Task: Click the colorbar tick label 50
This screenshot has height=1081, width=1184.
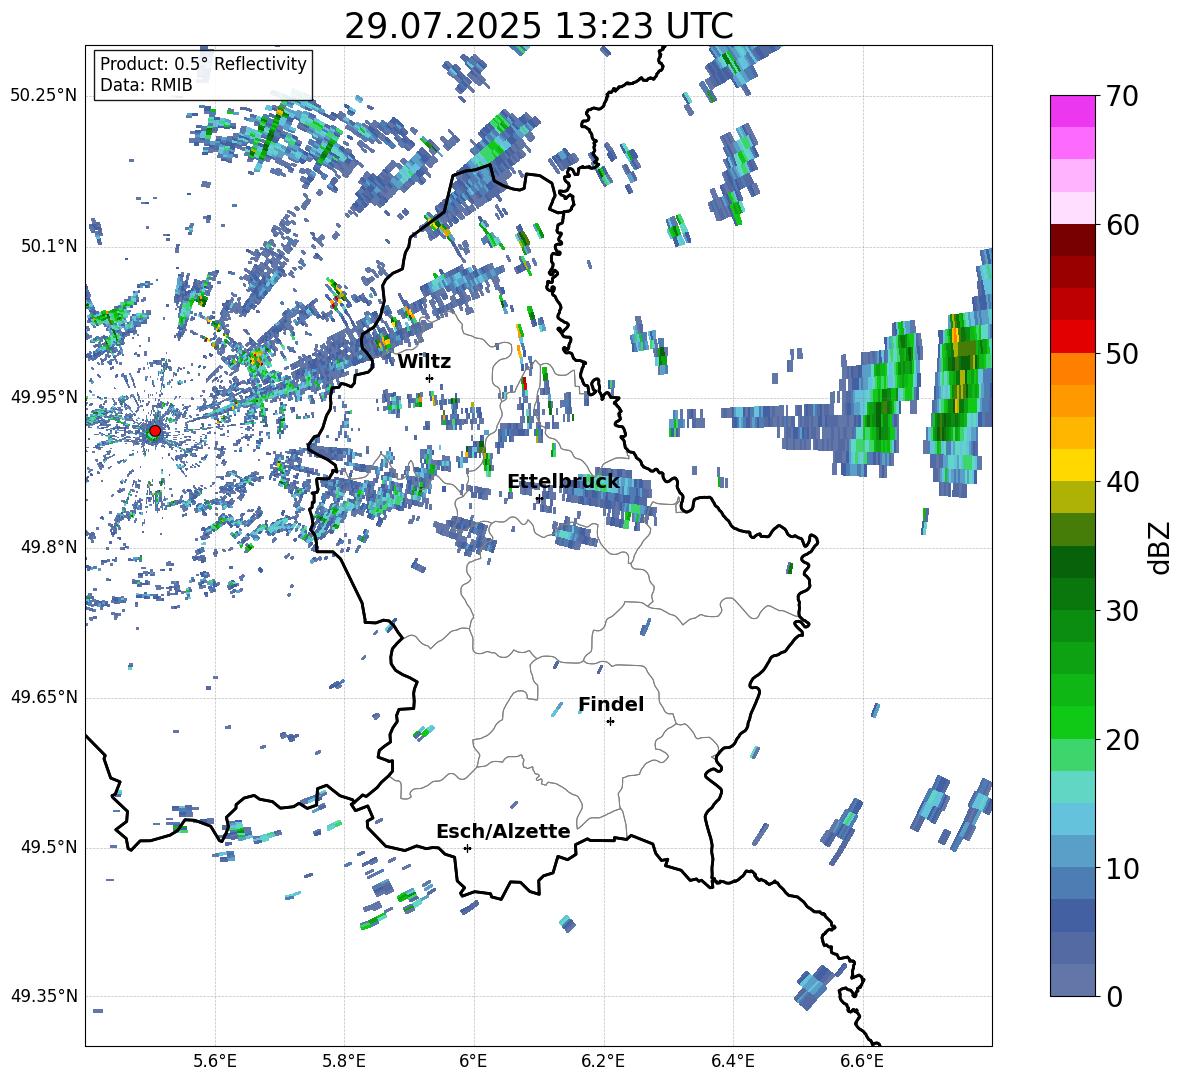Action: click(1122, 353)
